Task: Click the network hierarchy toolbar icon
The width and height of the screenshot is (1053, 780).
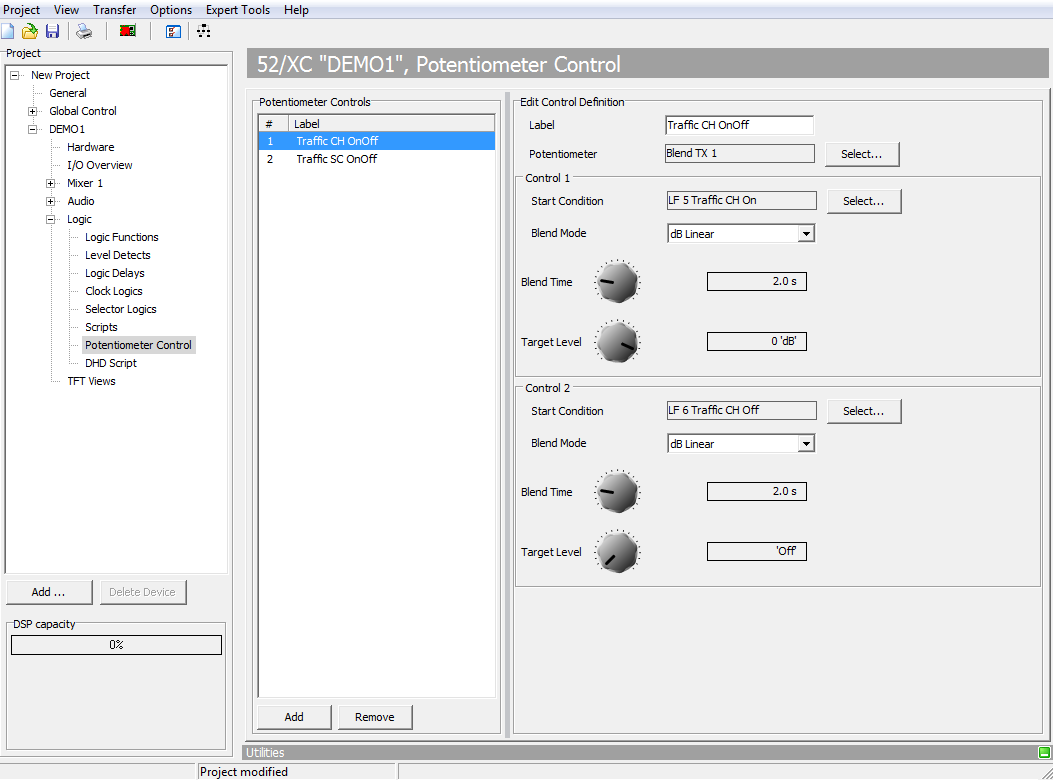Action: pyautogui.click(x=203, y=31)
